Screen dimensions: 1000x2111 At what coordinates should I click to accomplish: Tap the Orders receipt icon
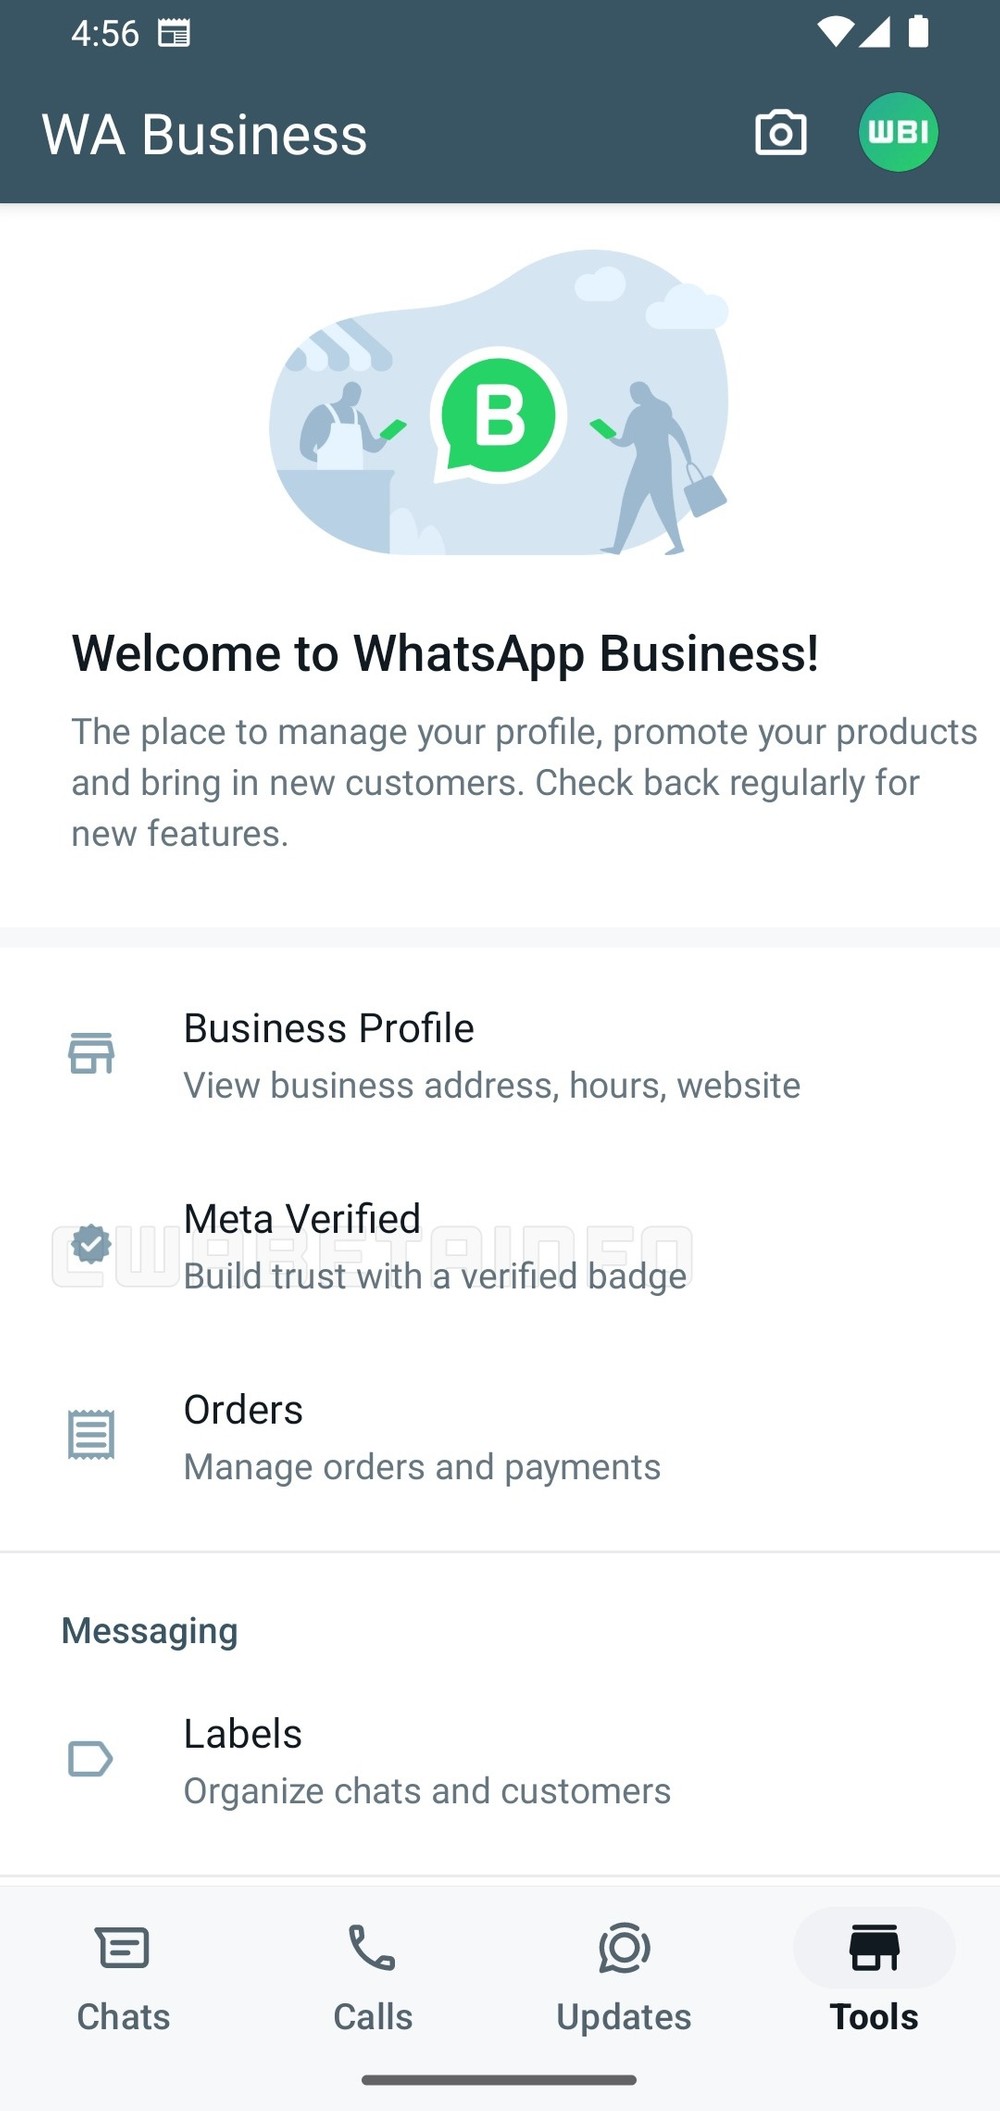point(91,1436)
